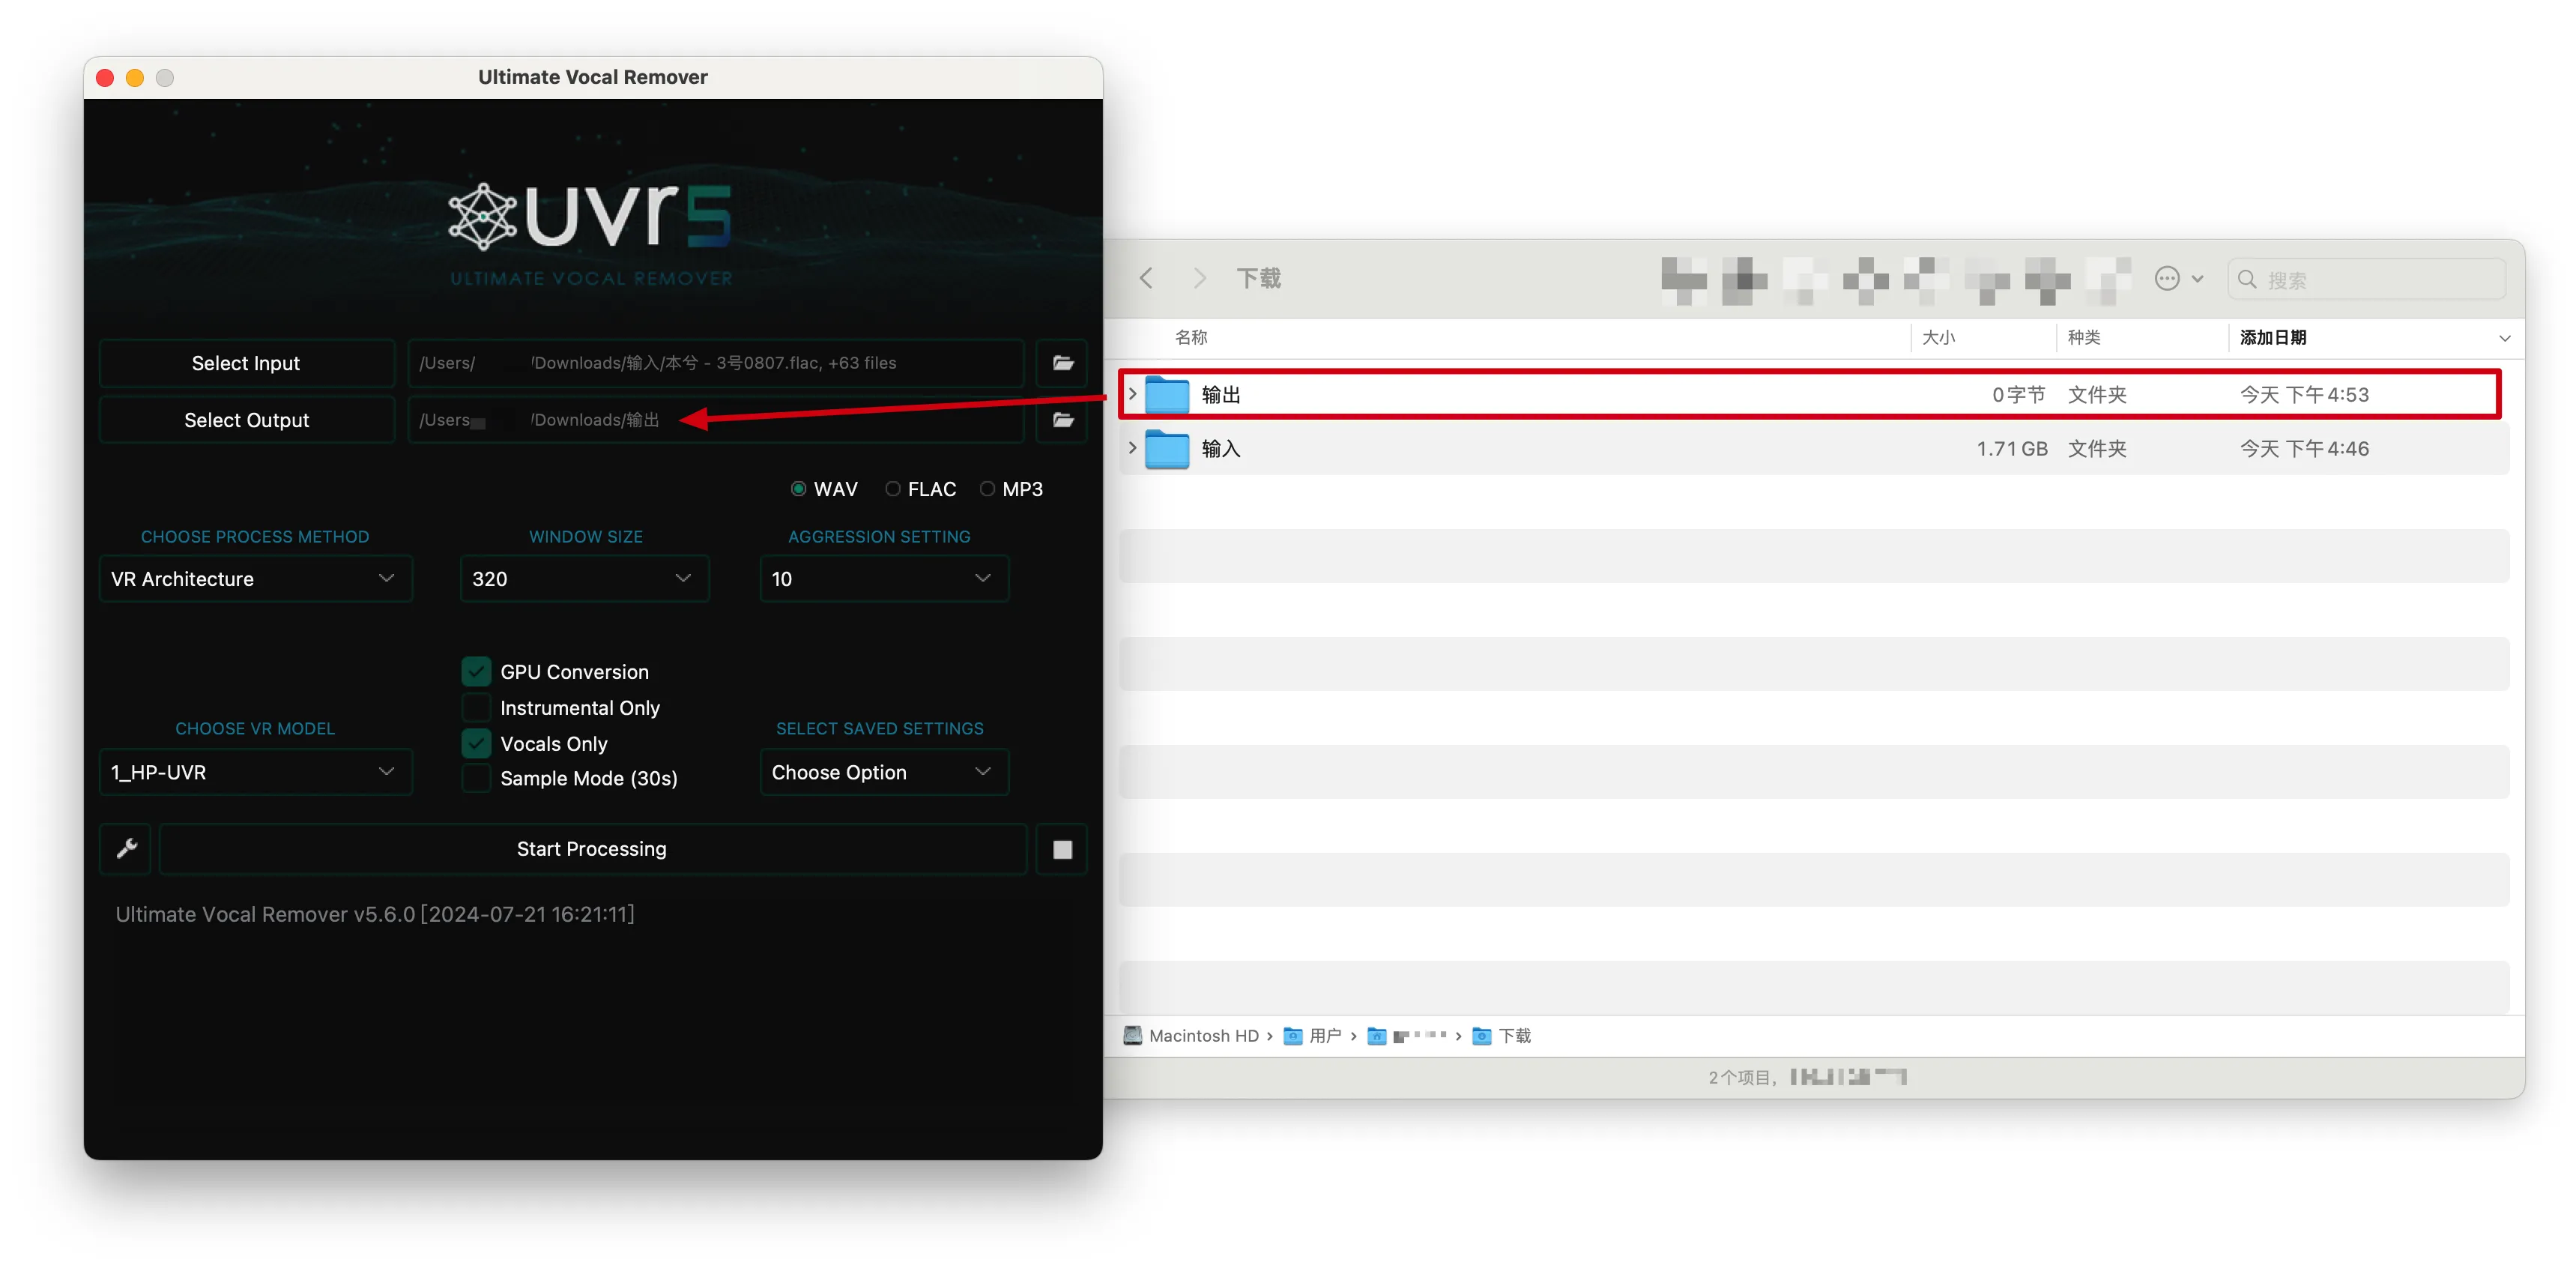Toggle sort direction chevron on 添加日期 column
Image resolution: width=2576 pixels, height=1271 pixels.
click(2504, 339)
